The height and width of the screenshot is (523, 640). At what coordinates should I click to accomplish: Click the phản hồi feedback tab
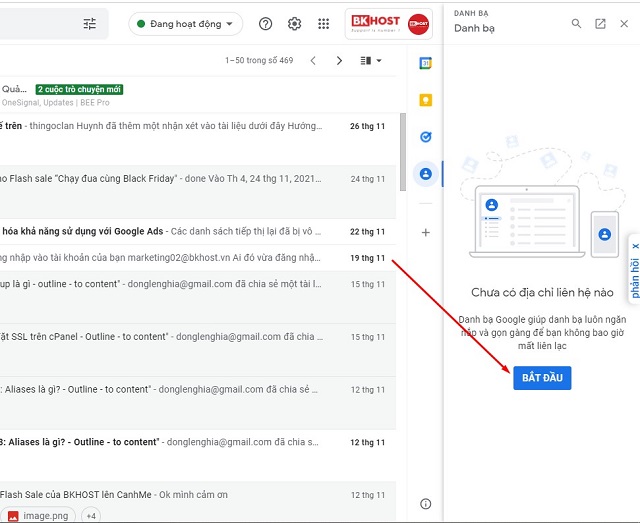[635, 278]
